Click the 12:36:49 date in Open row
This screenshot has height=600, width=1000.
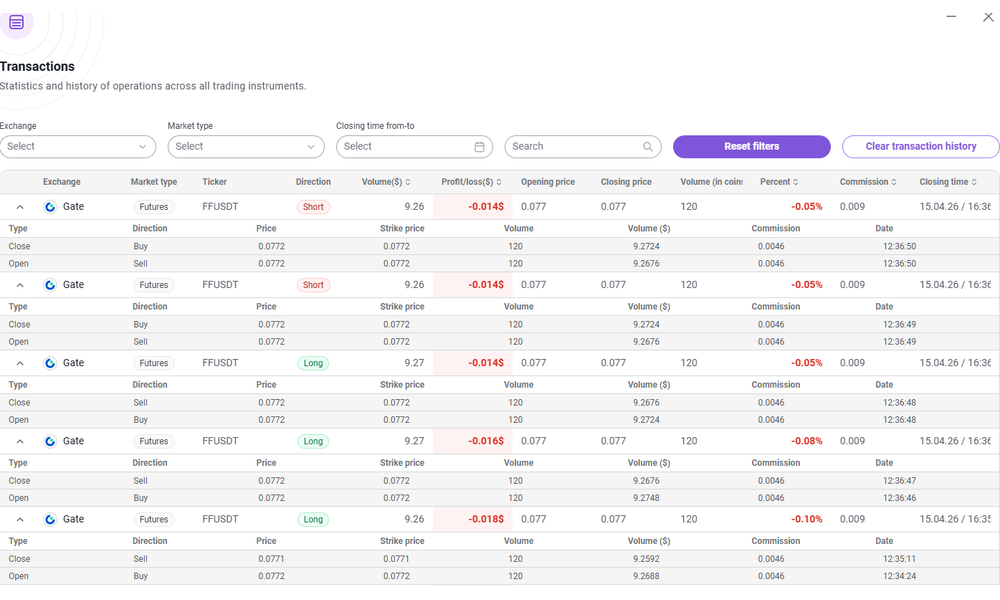click(899, 342)
